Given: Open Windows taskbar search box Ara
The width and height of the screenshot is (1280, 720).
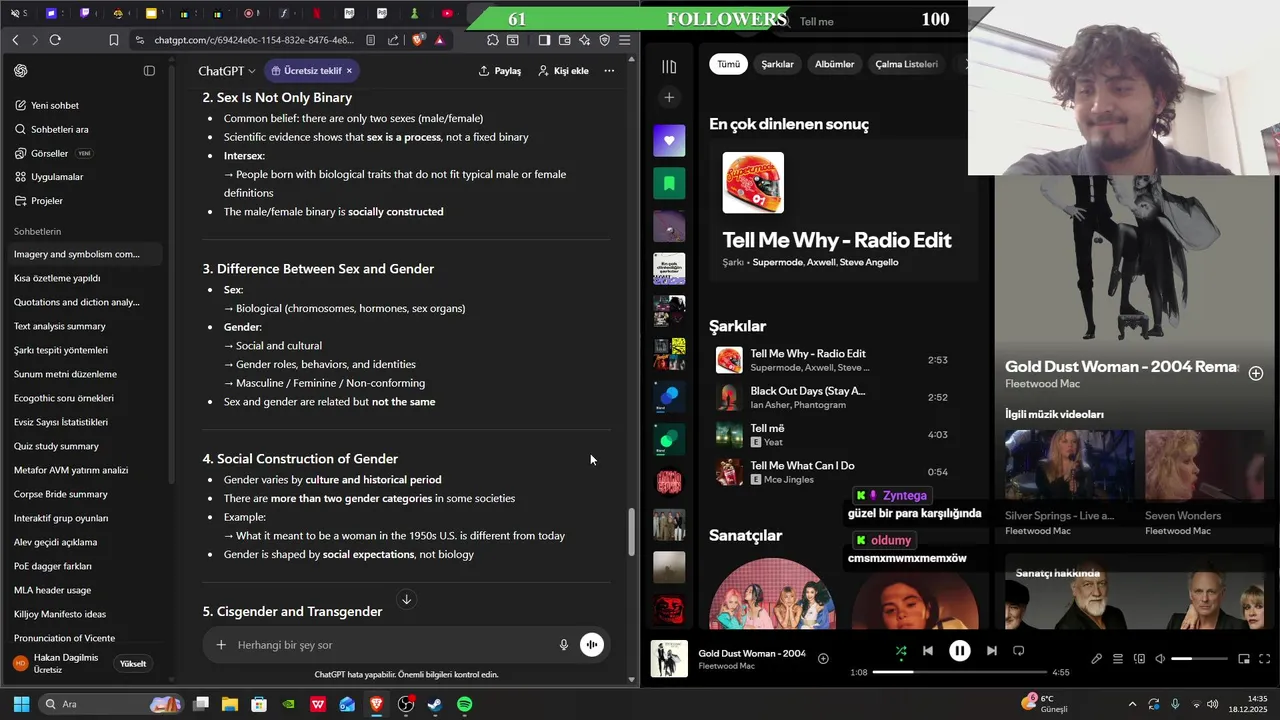Looking at the screenshot, I should 110,704.
